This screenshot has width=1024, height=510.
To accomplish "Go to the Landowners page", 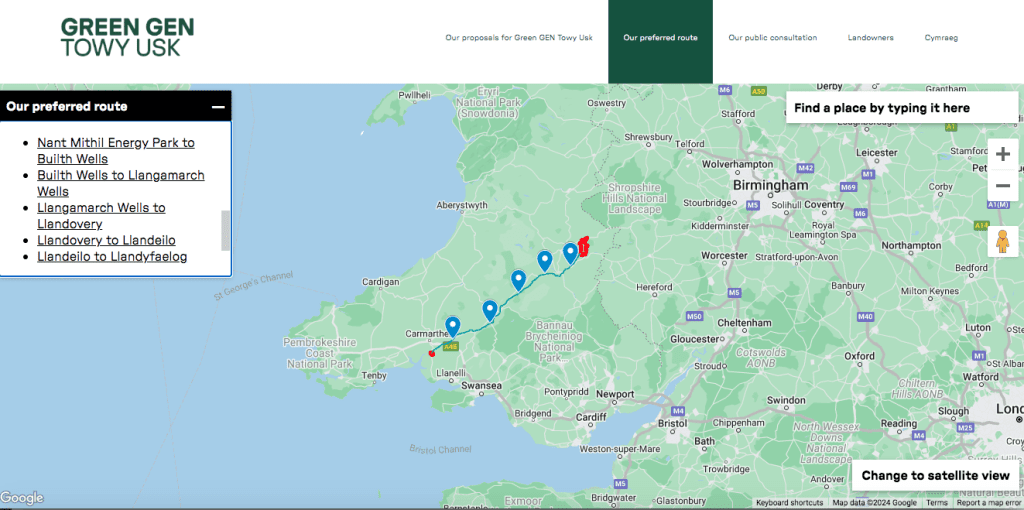I will click(871, 38).
